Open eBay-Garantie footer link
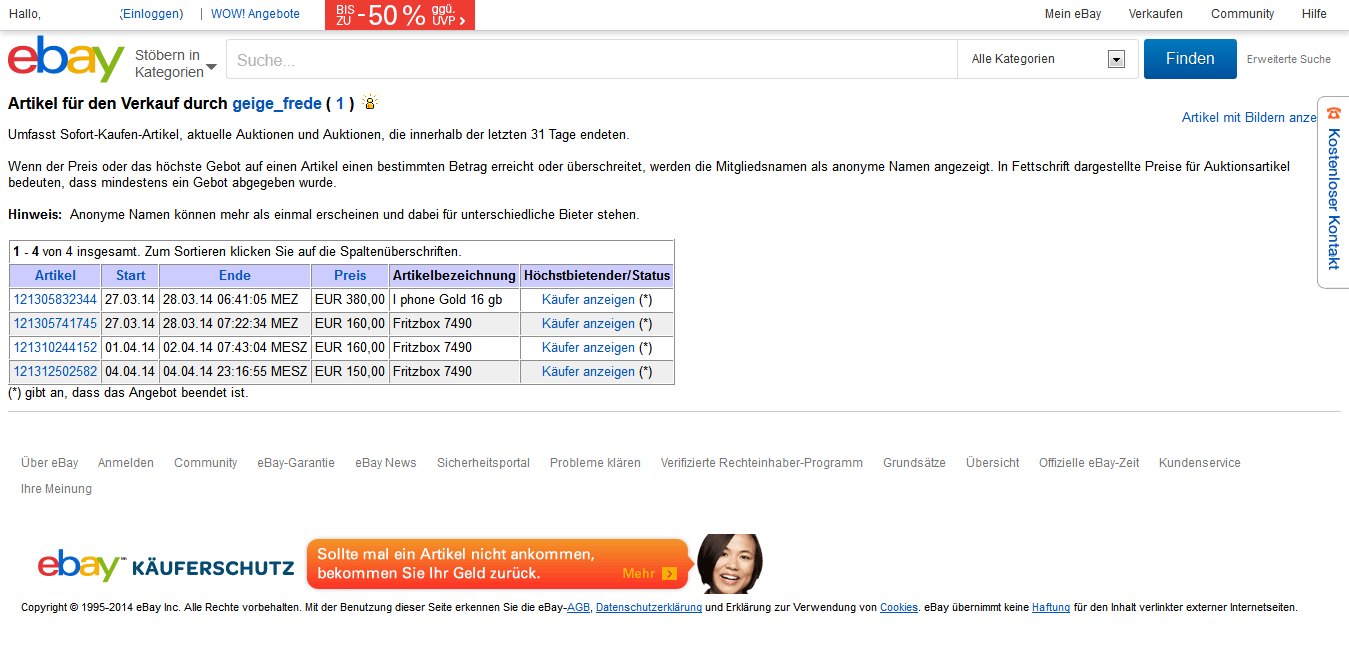 296,463
